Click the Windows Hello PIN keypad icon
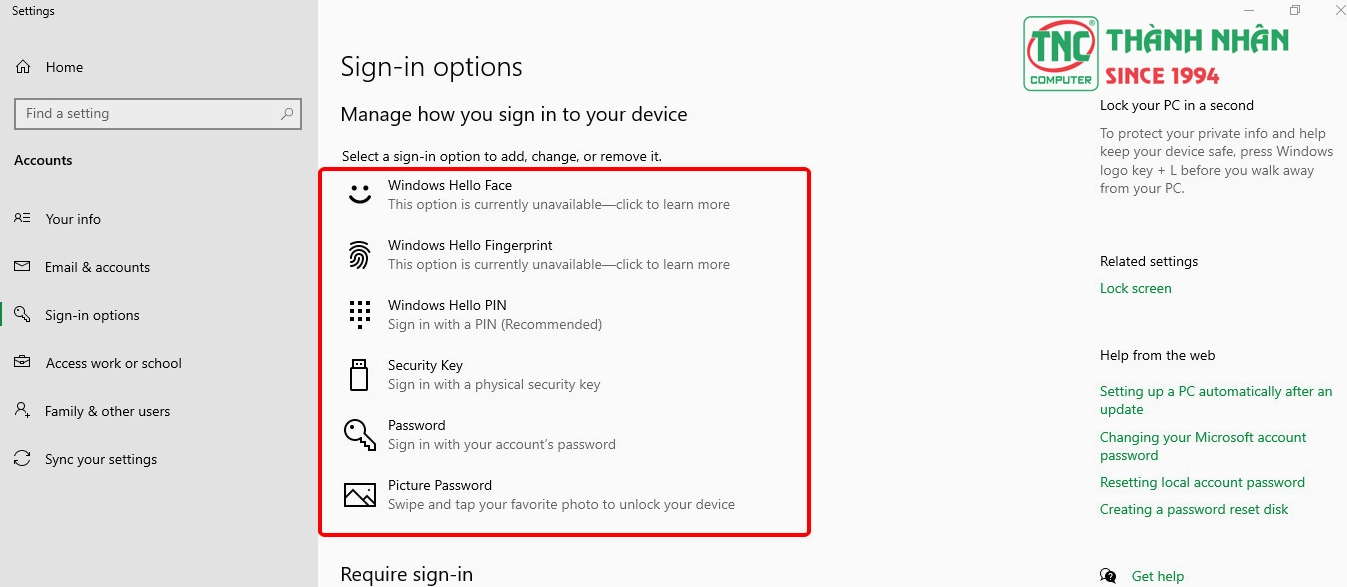This screenshot has height=587, width=1347. pos(360,314)
